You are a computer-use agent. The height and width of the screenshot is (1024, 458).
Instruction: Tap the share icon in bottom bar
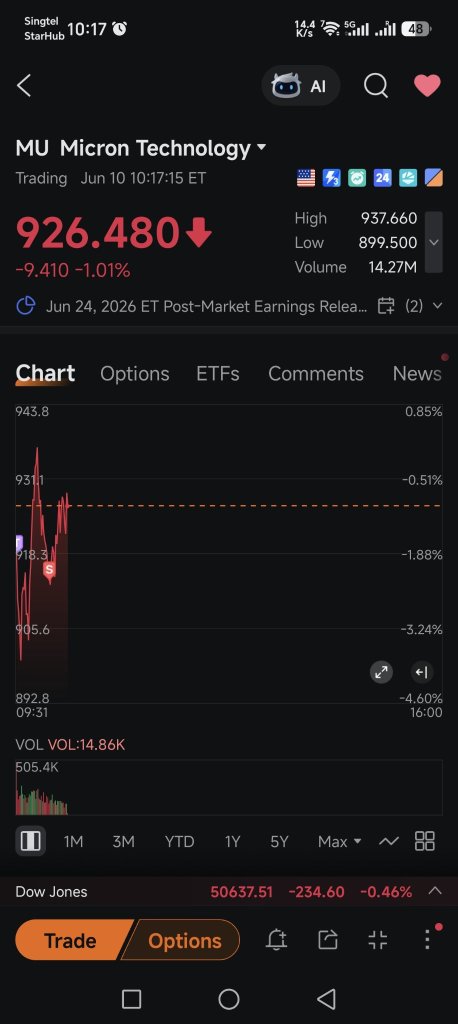(327, 940)
